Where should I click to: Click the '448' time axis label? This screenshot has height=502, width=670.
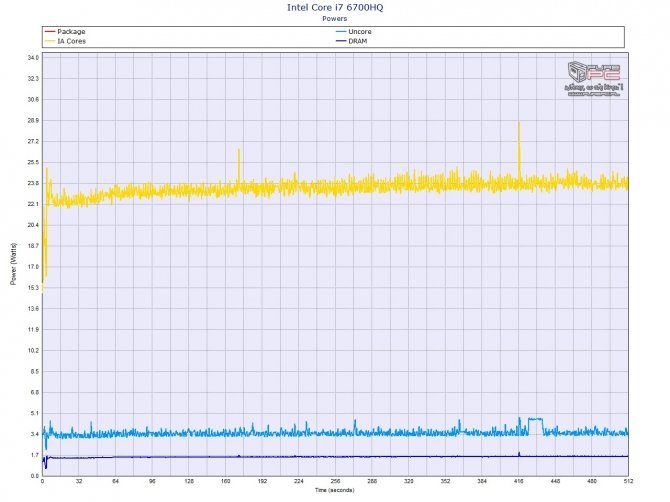point(555,481)
